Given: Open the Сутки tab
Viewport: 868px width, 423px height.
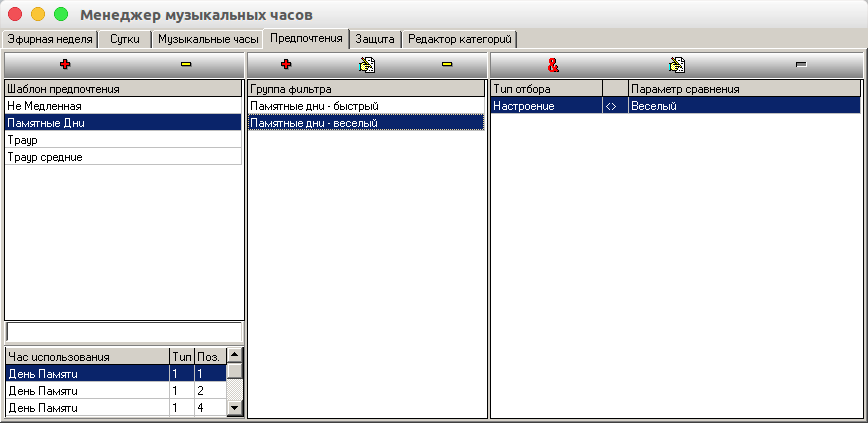Looking at the screenshot, I should coord(125,39).
